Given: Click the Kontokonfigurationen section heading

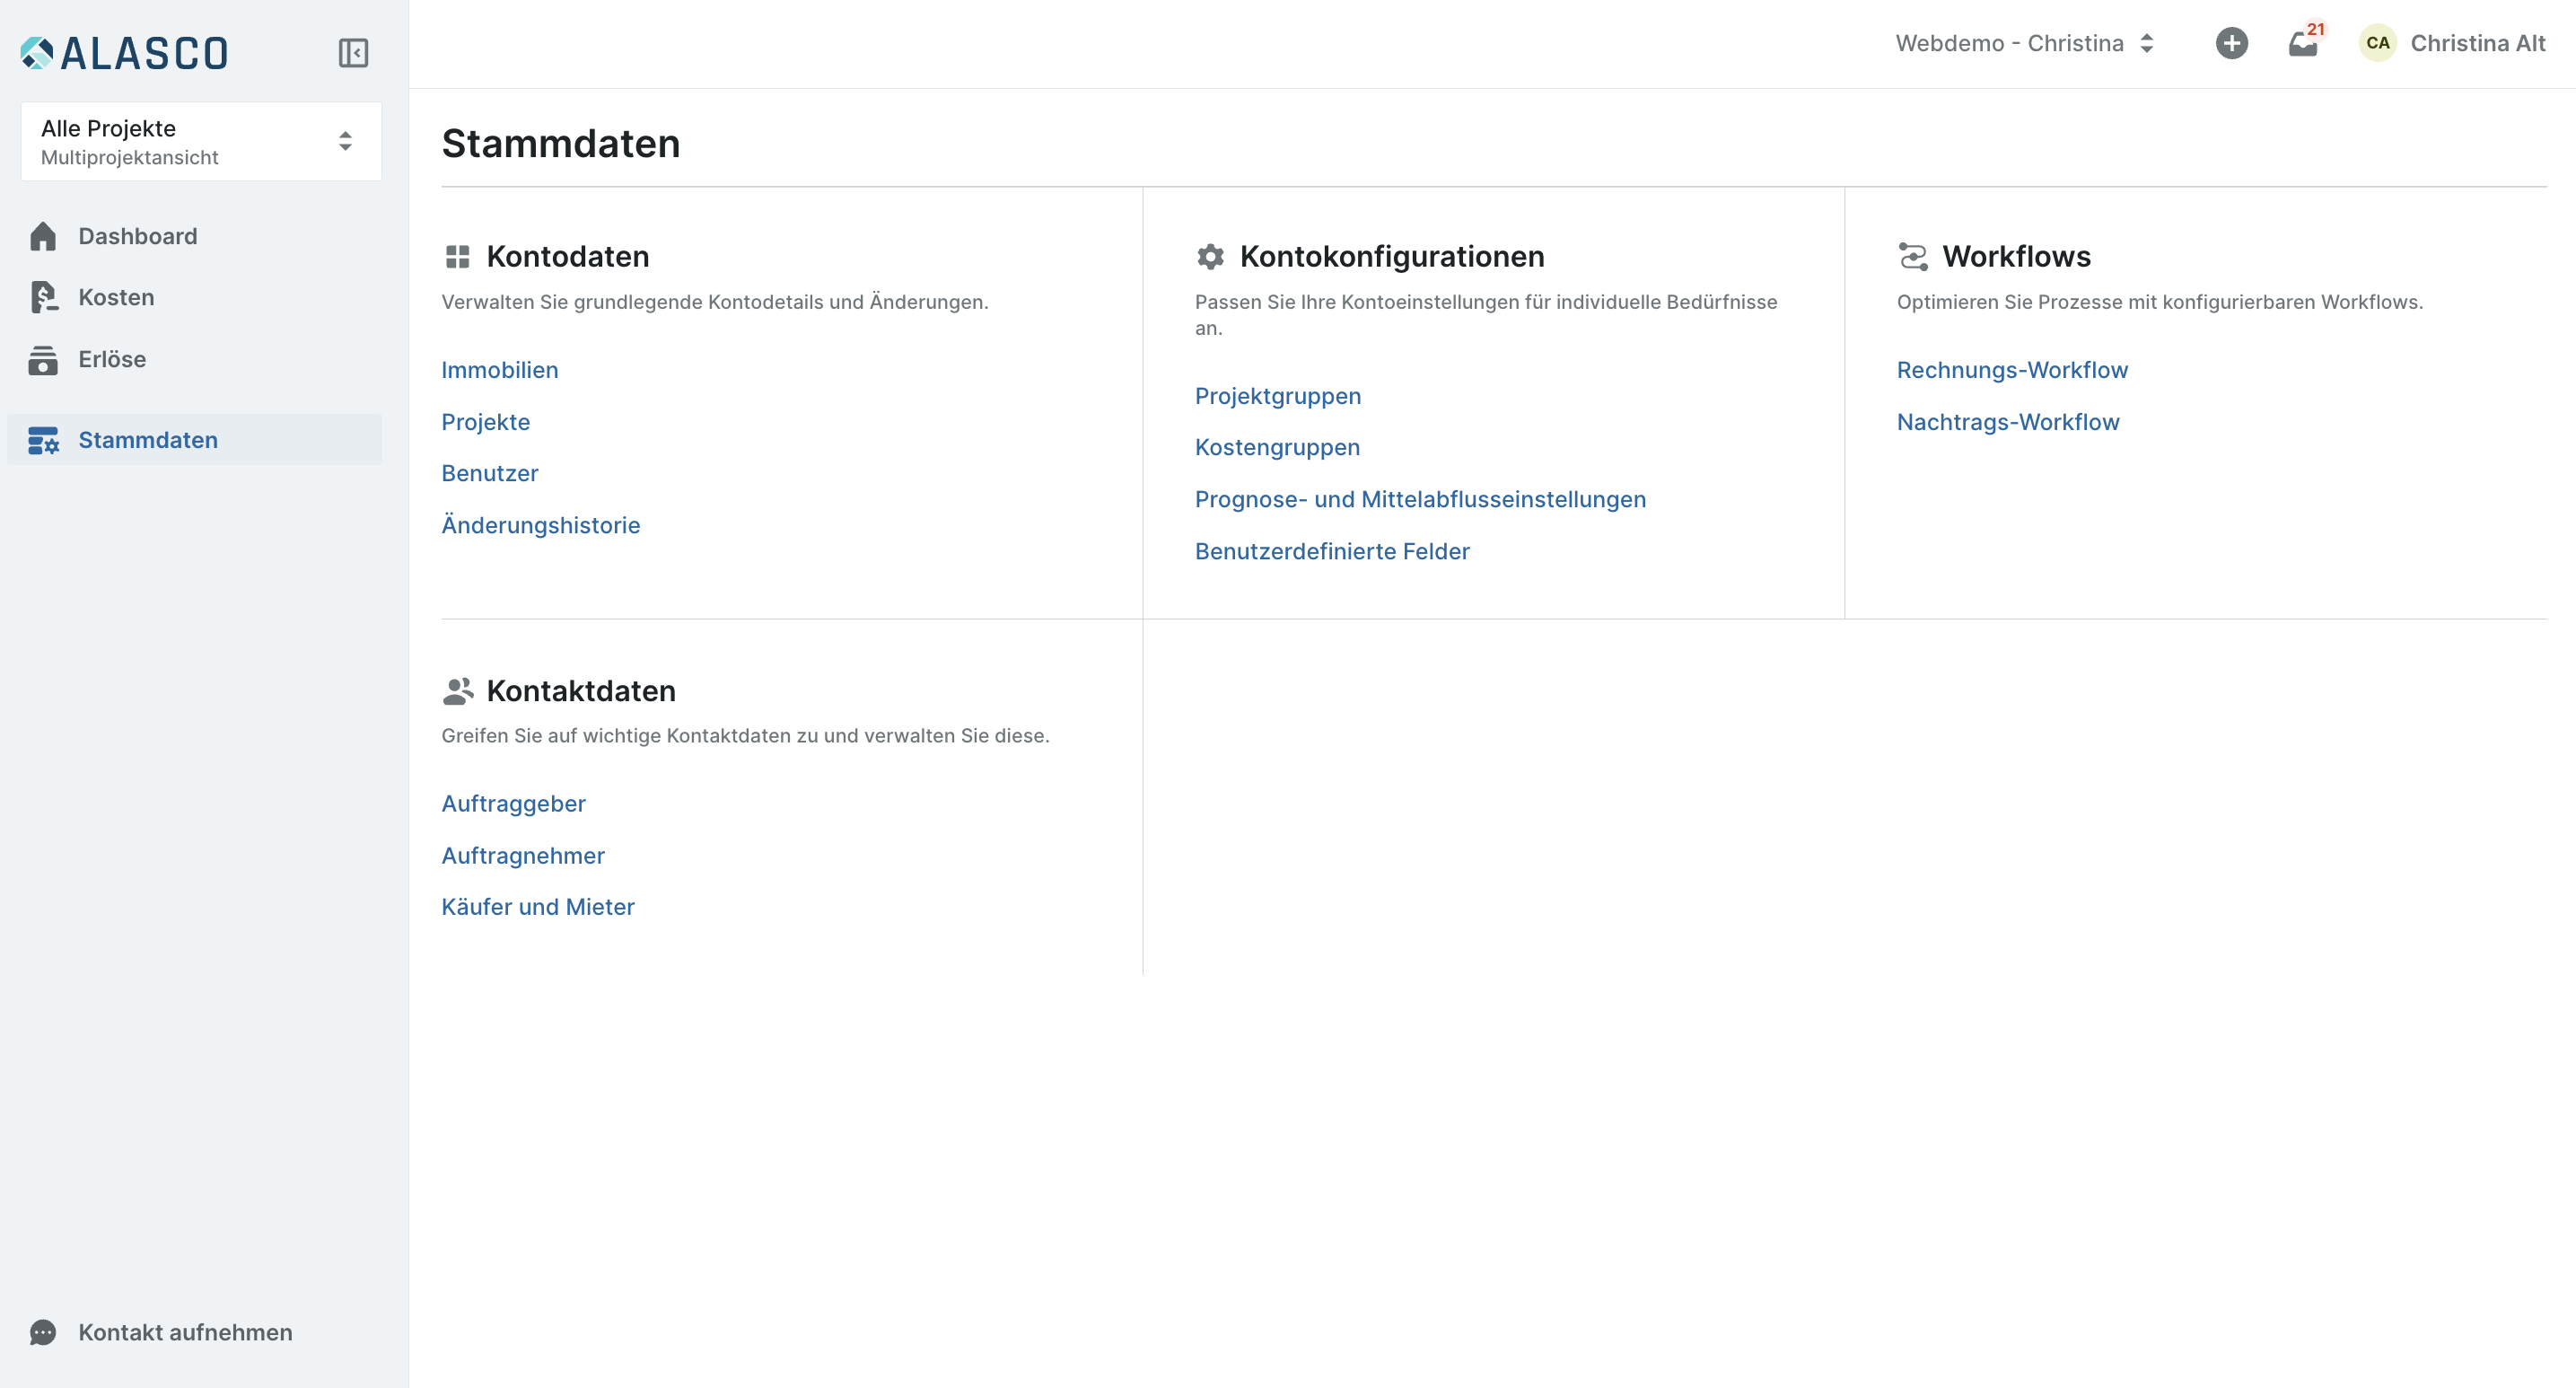Looking at the screenshot, I should pos(1392,257).
